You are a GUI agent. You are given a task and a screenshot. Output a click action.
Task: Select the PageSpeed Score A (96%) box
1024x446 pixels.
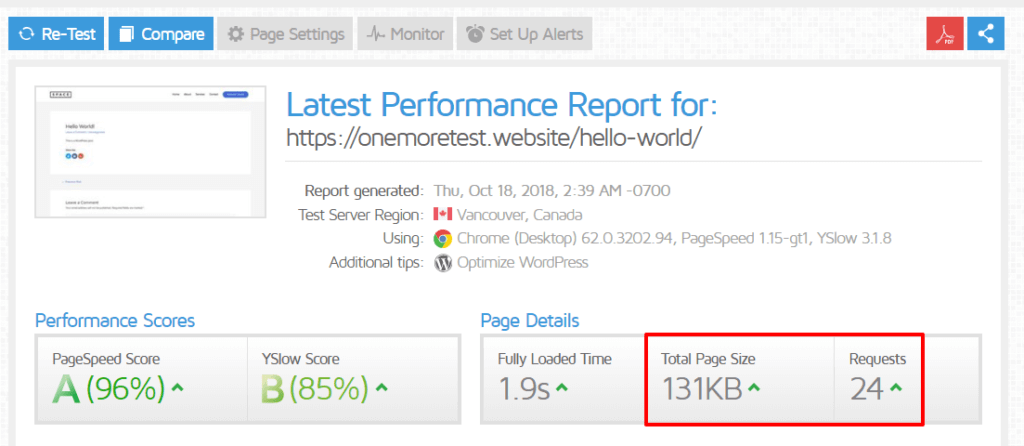pos(142,379)
